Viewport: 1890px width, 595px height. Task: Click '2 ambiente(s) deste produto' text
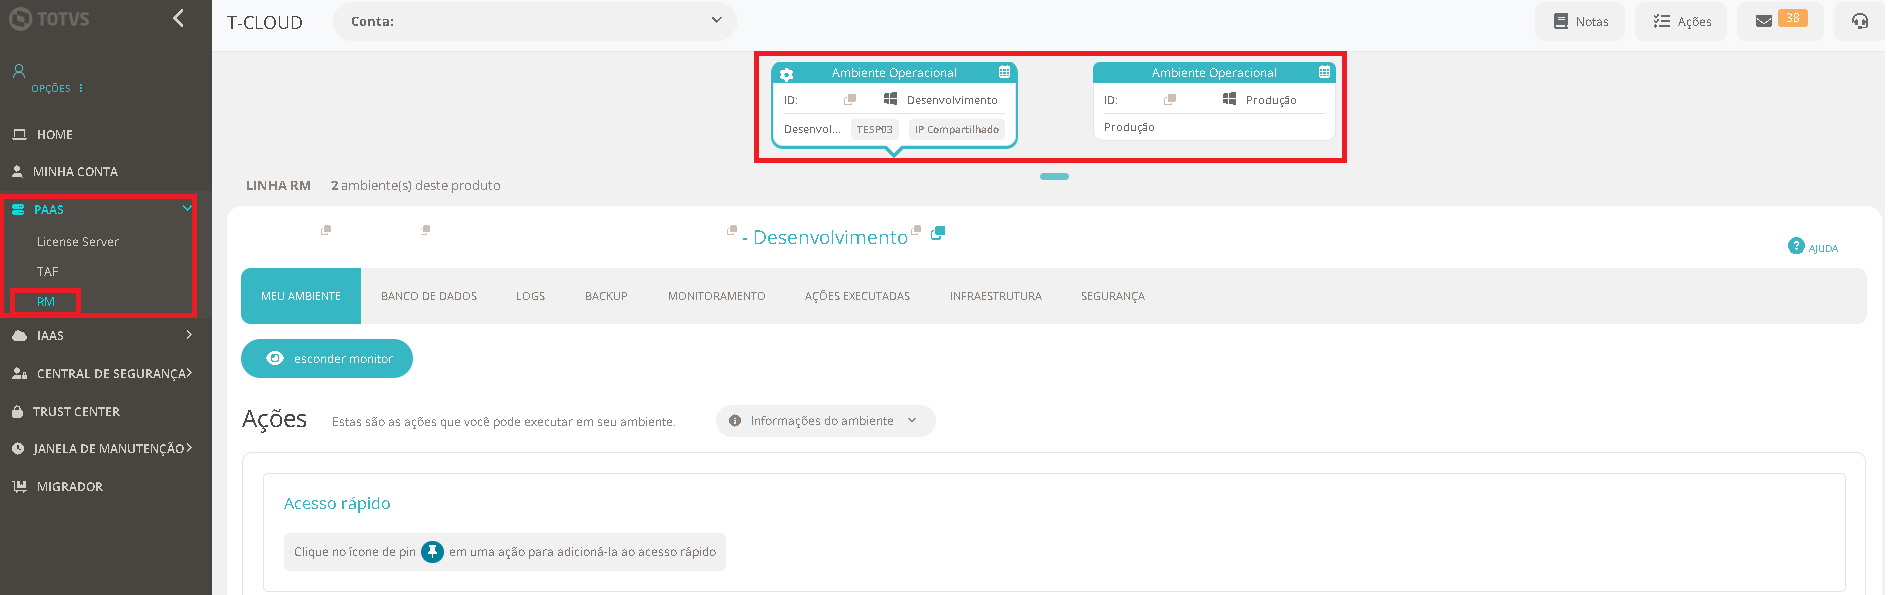pos(416,186)
